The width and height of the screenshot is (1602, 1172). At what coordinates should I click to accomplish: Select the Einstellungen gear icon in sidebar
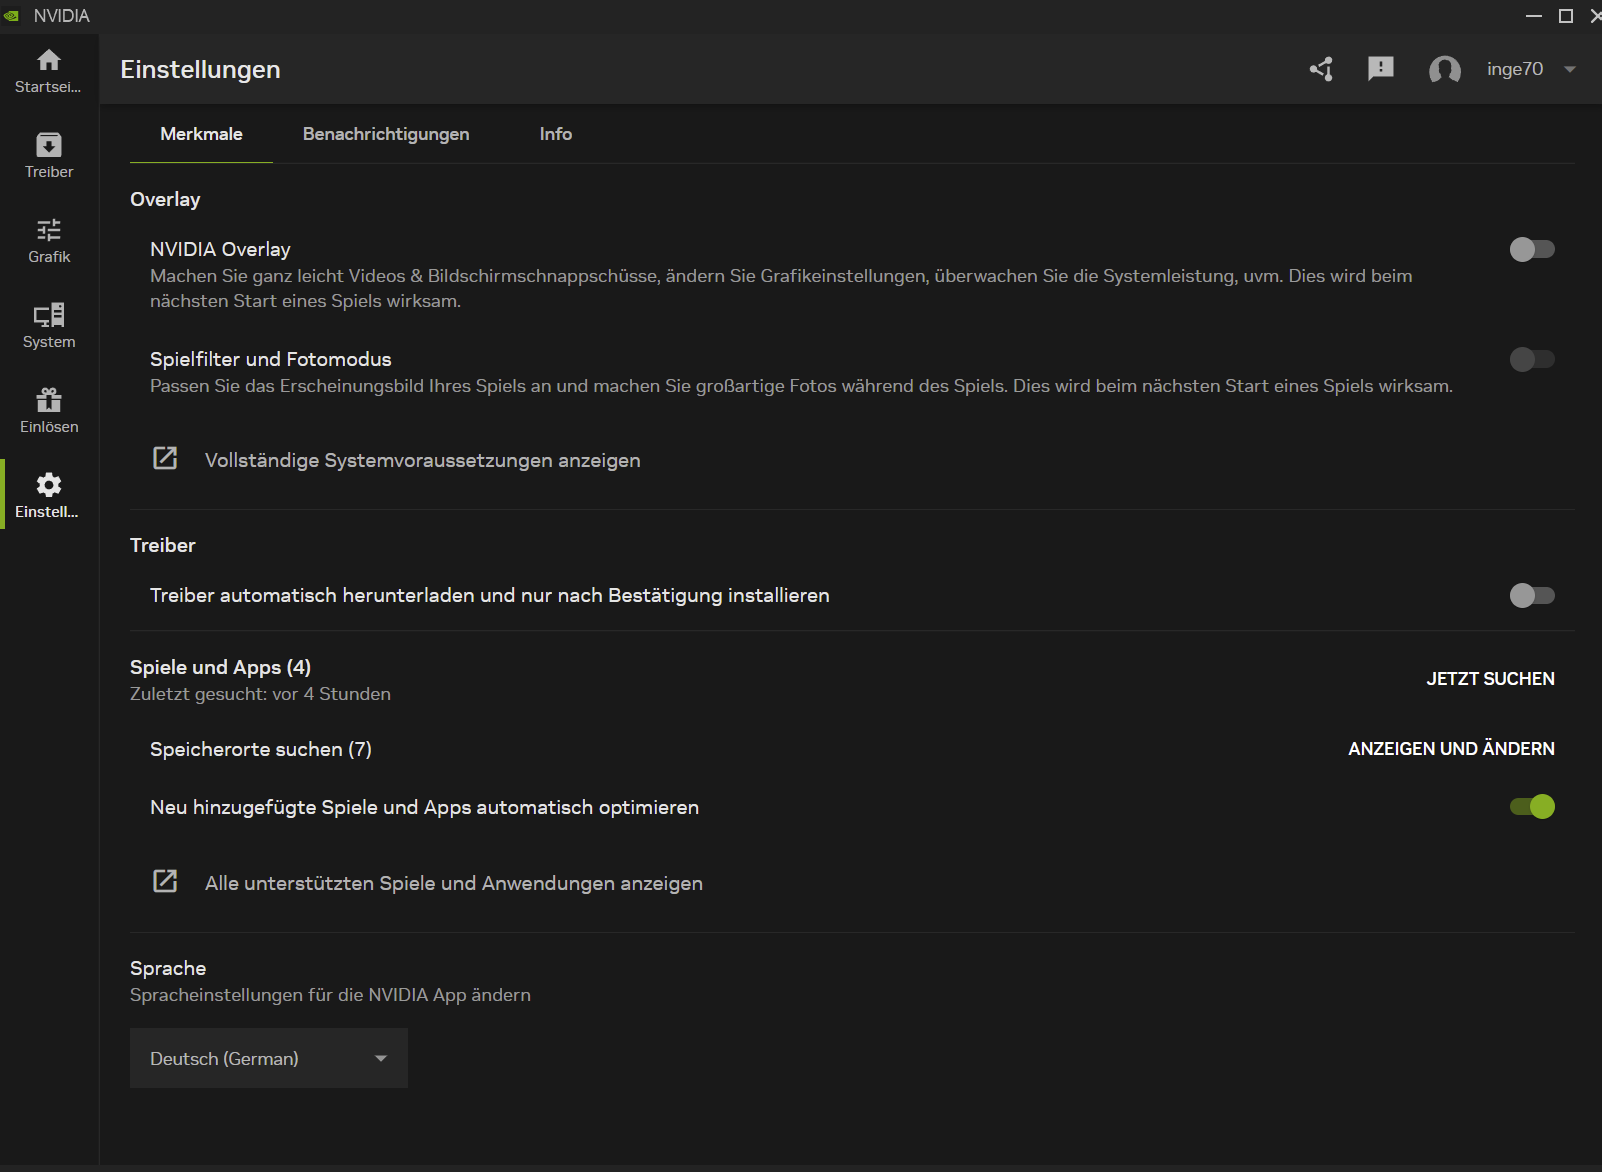tap(49, 485)
